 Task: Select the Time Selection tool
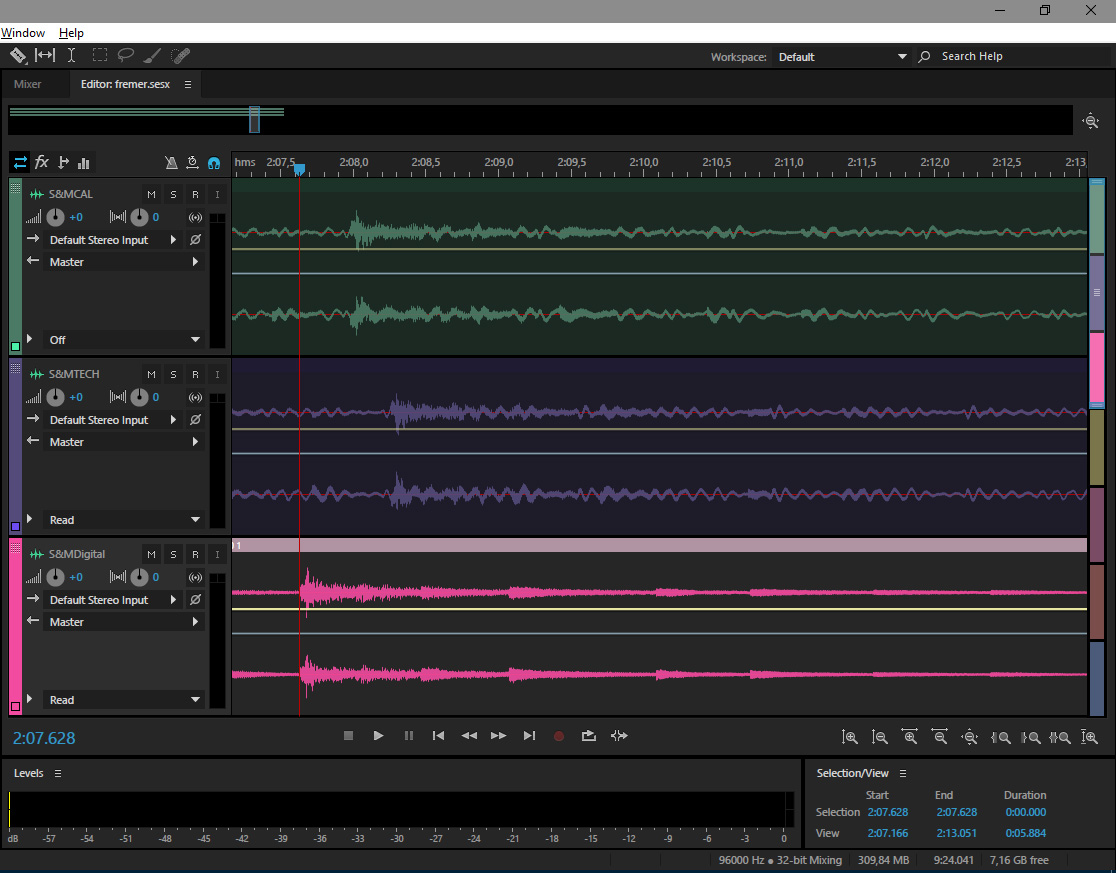point(71,55)
